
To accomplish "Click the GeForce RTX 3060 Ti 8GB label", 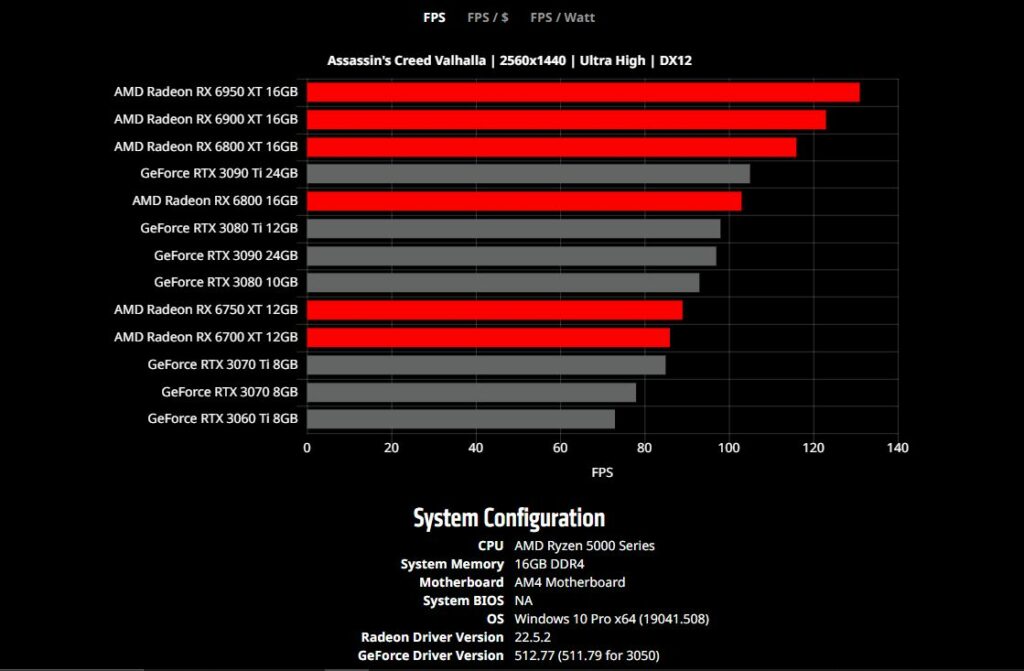I will [x=223, y=419].
